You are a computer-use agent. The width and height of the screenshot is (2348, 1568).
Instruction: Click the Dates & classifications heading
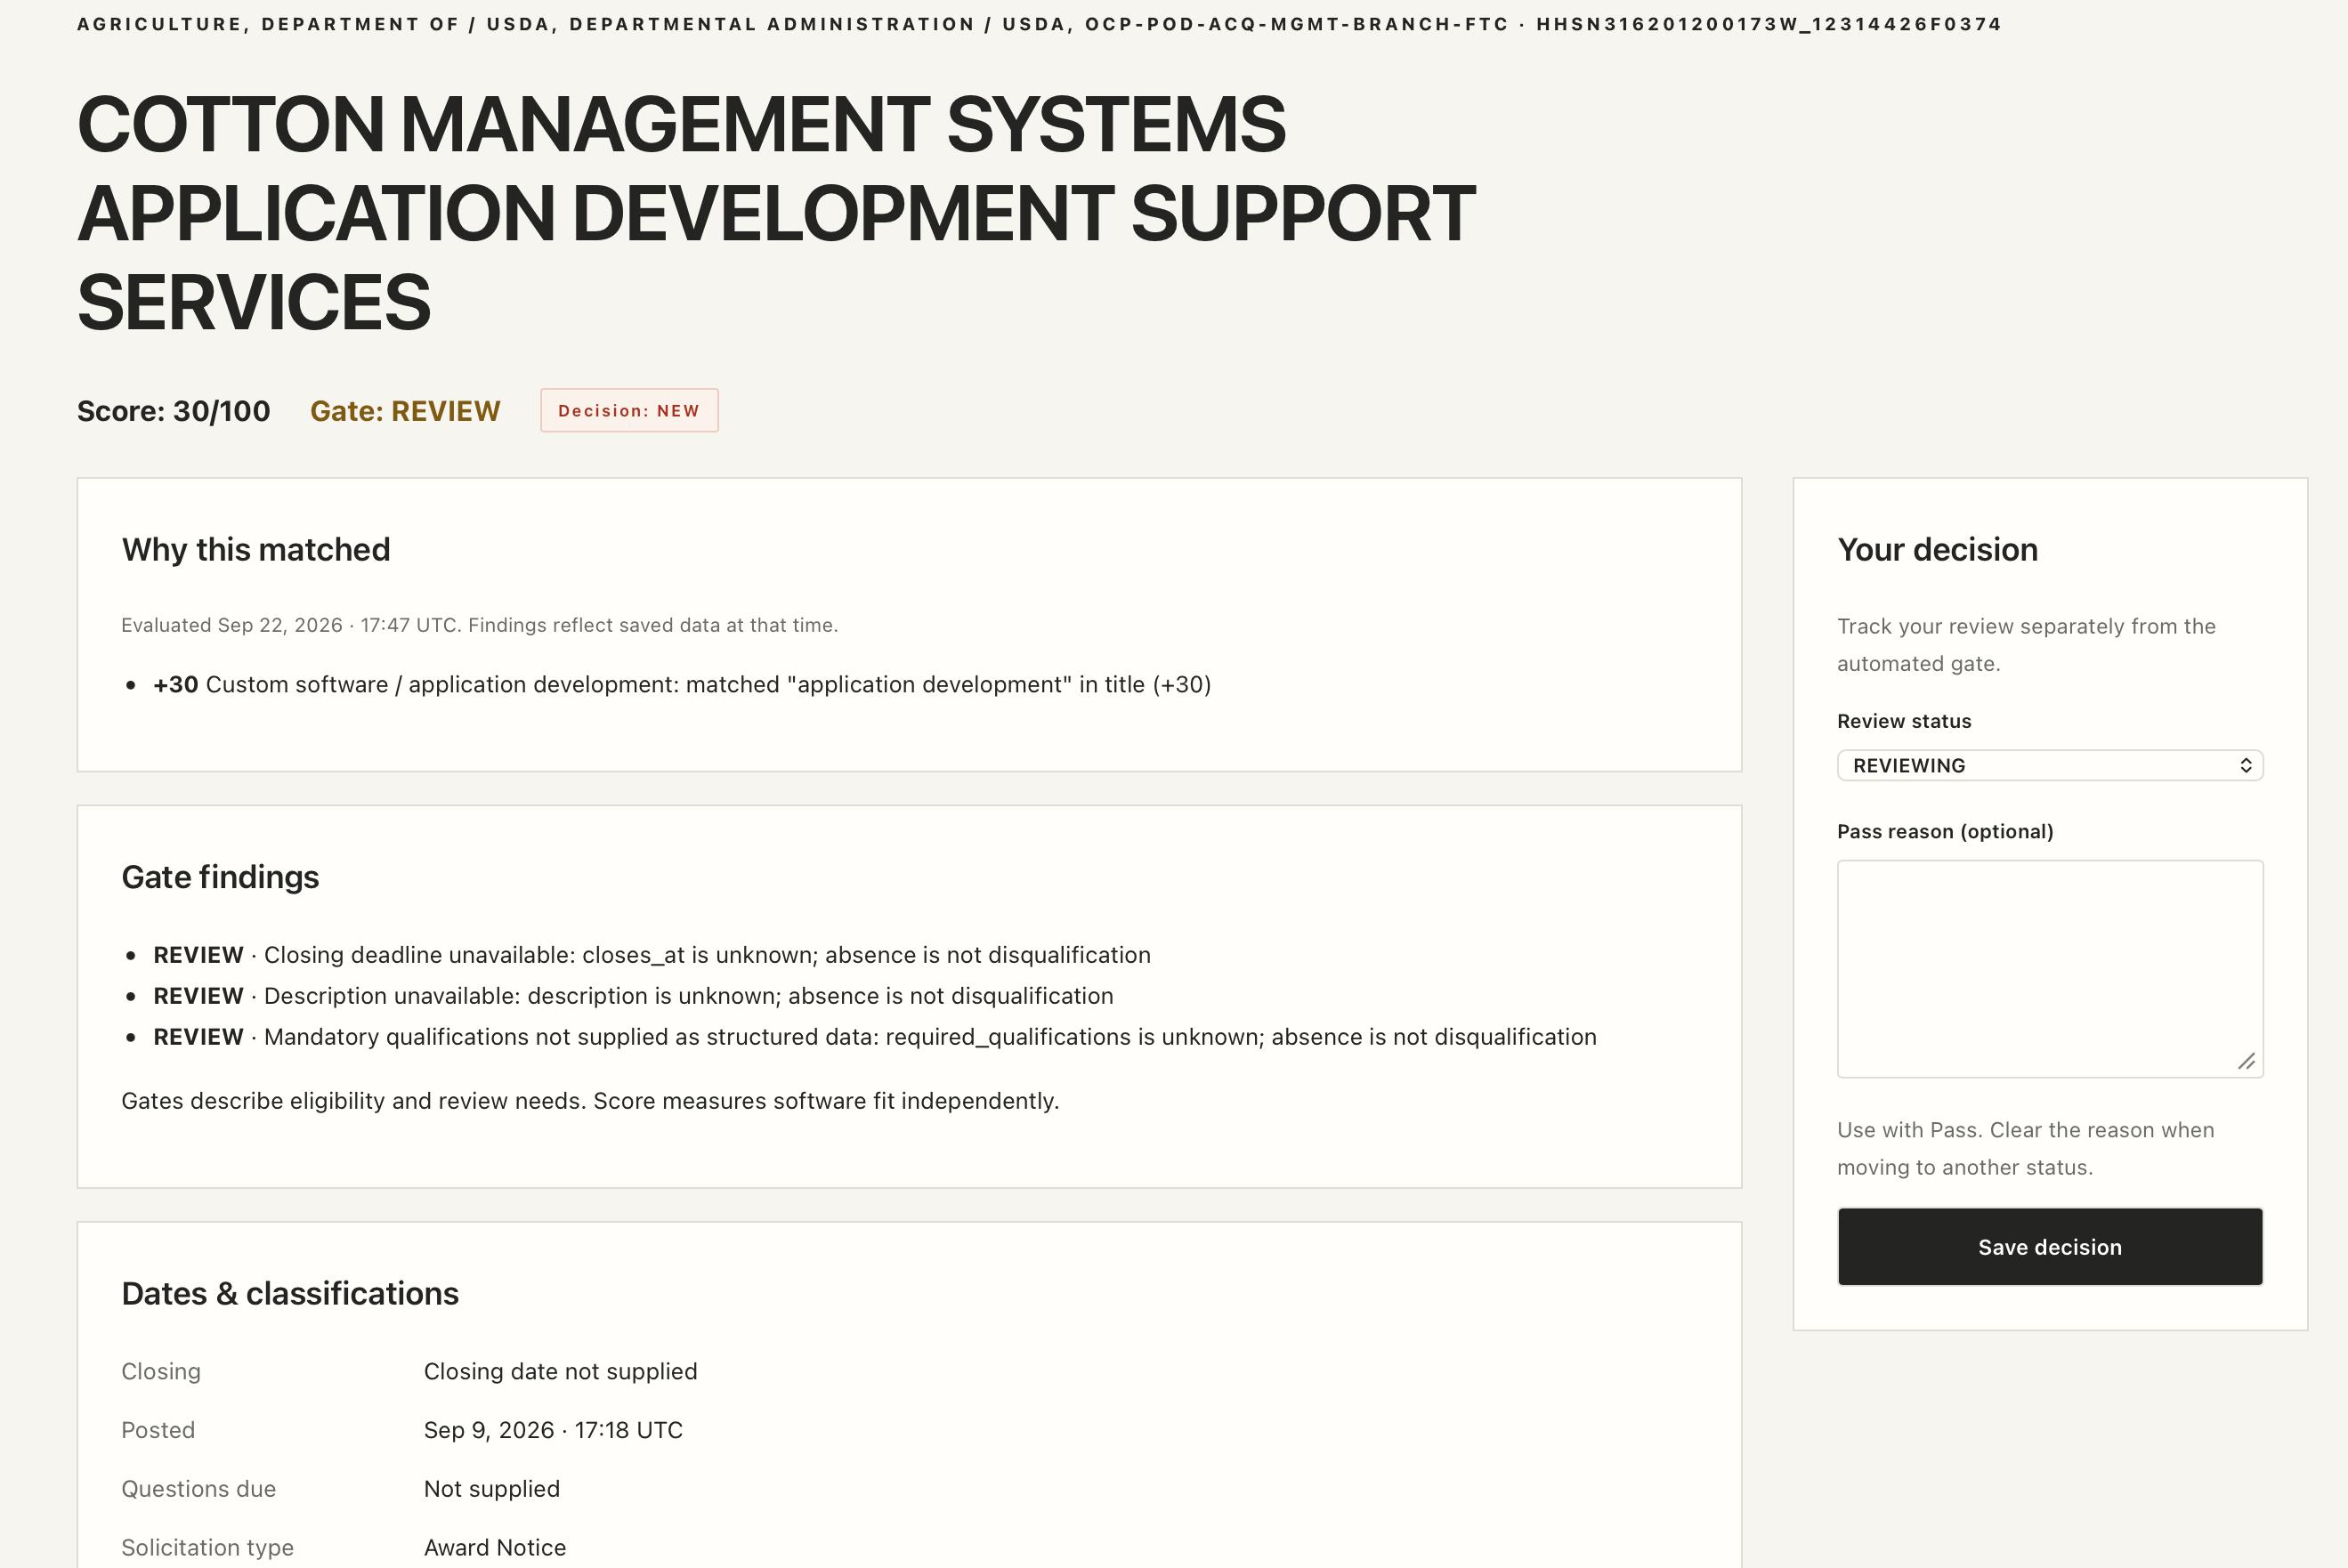(x=290, y=1293)
